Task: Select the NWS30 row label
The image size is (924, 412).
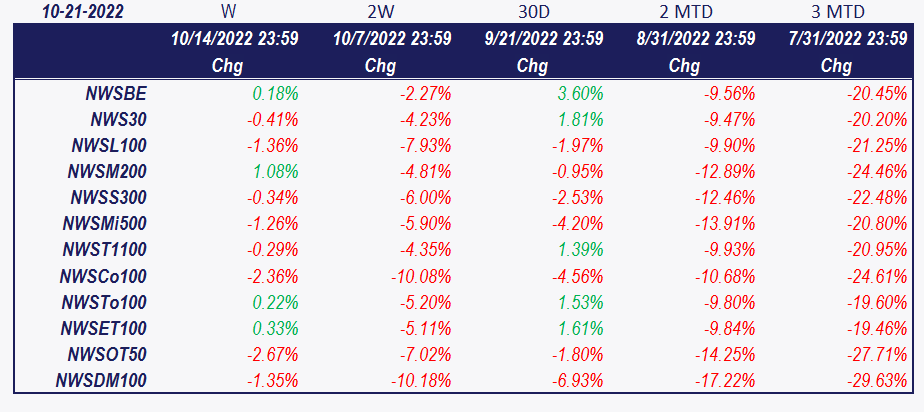Action: pos(118,120)
